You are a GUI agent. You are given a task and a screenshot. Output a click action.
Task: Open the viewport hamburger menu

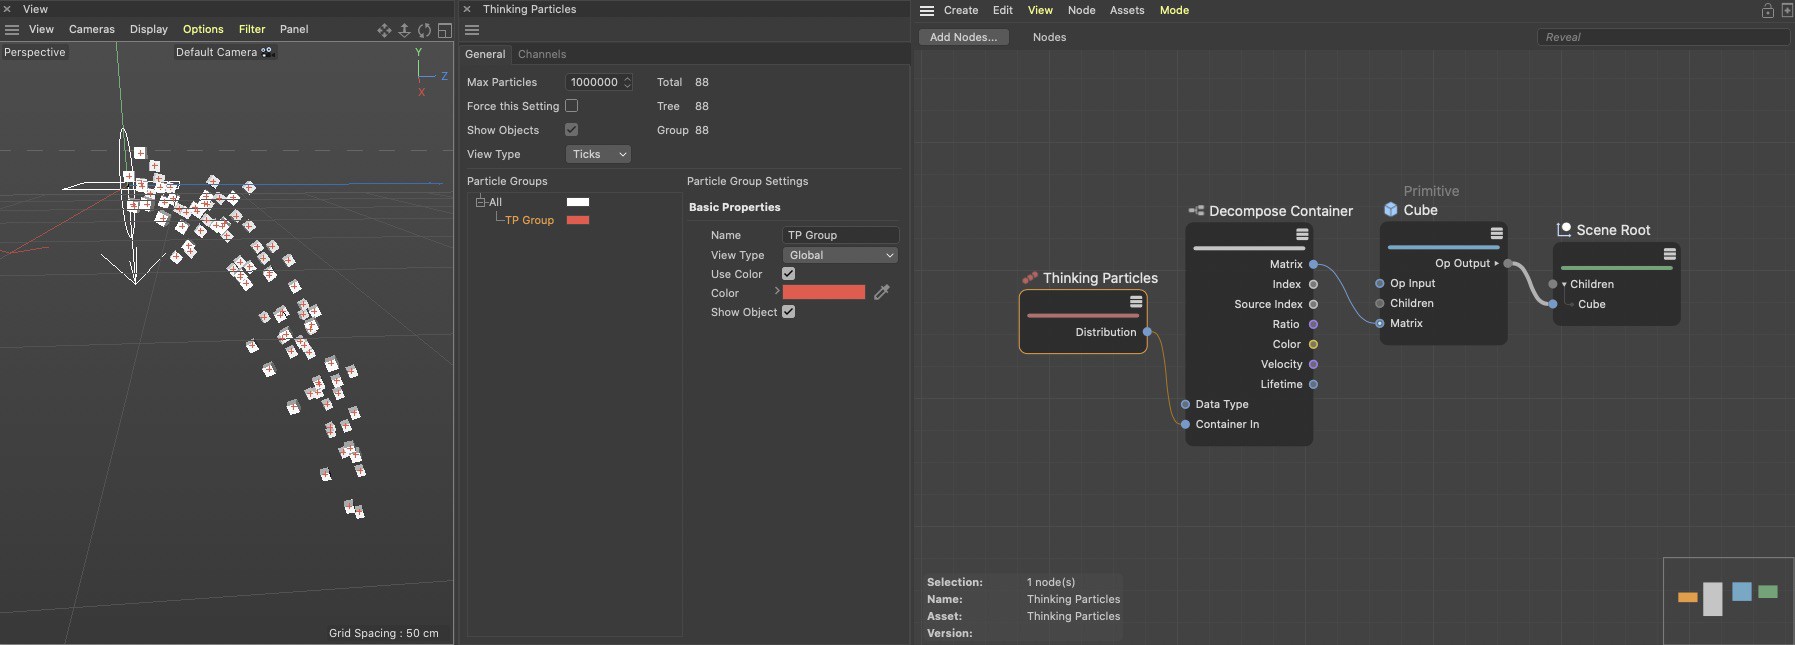(12, 30)
